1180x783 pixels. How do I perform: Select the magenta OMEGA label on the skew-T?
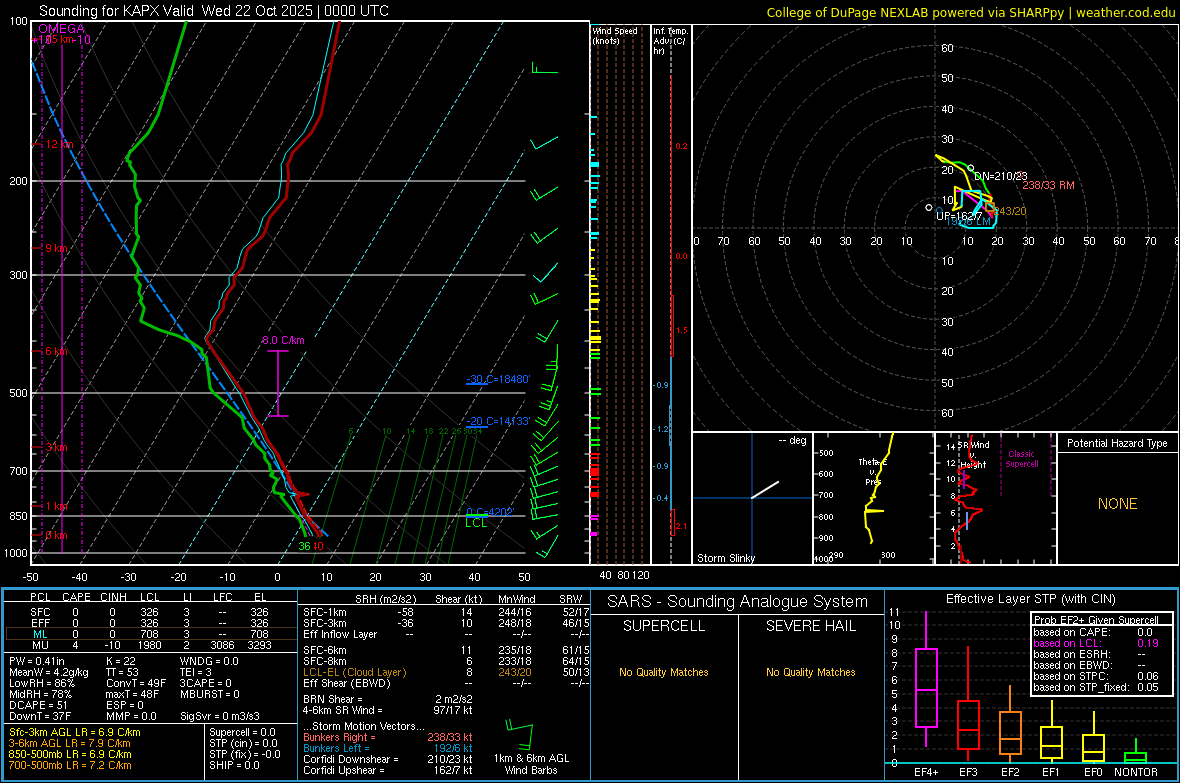[x=62, y=29]
